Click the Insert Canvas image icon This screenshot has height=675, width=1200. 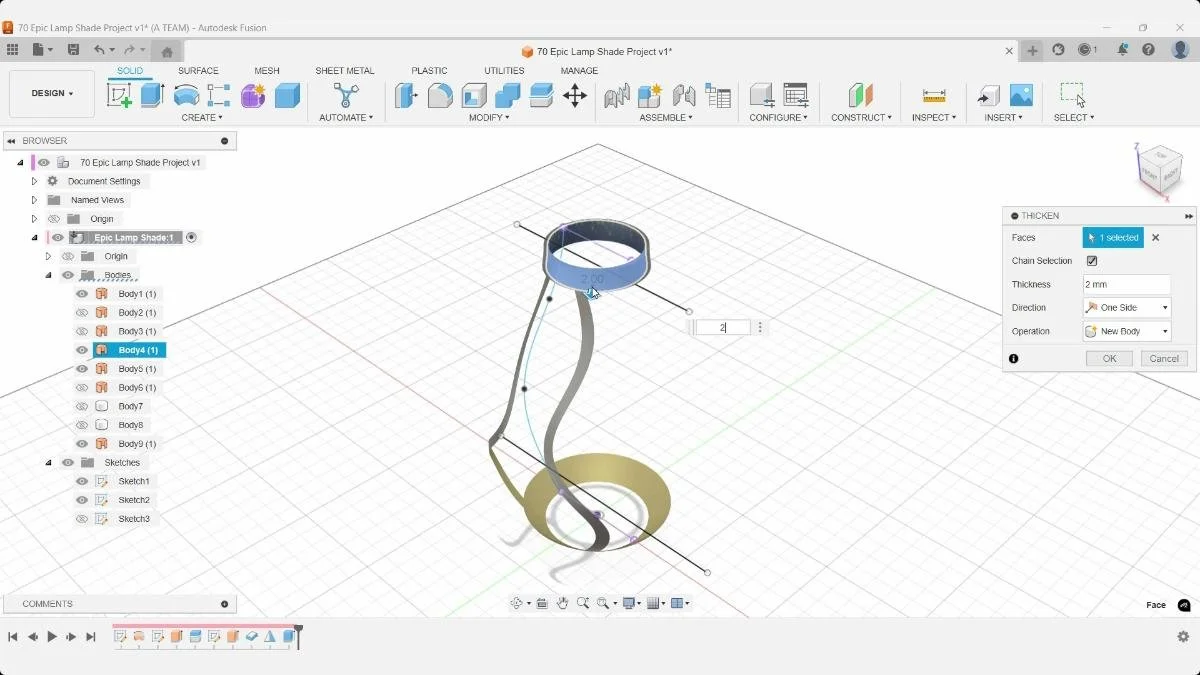(x=1021, y=95)
